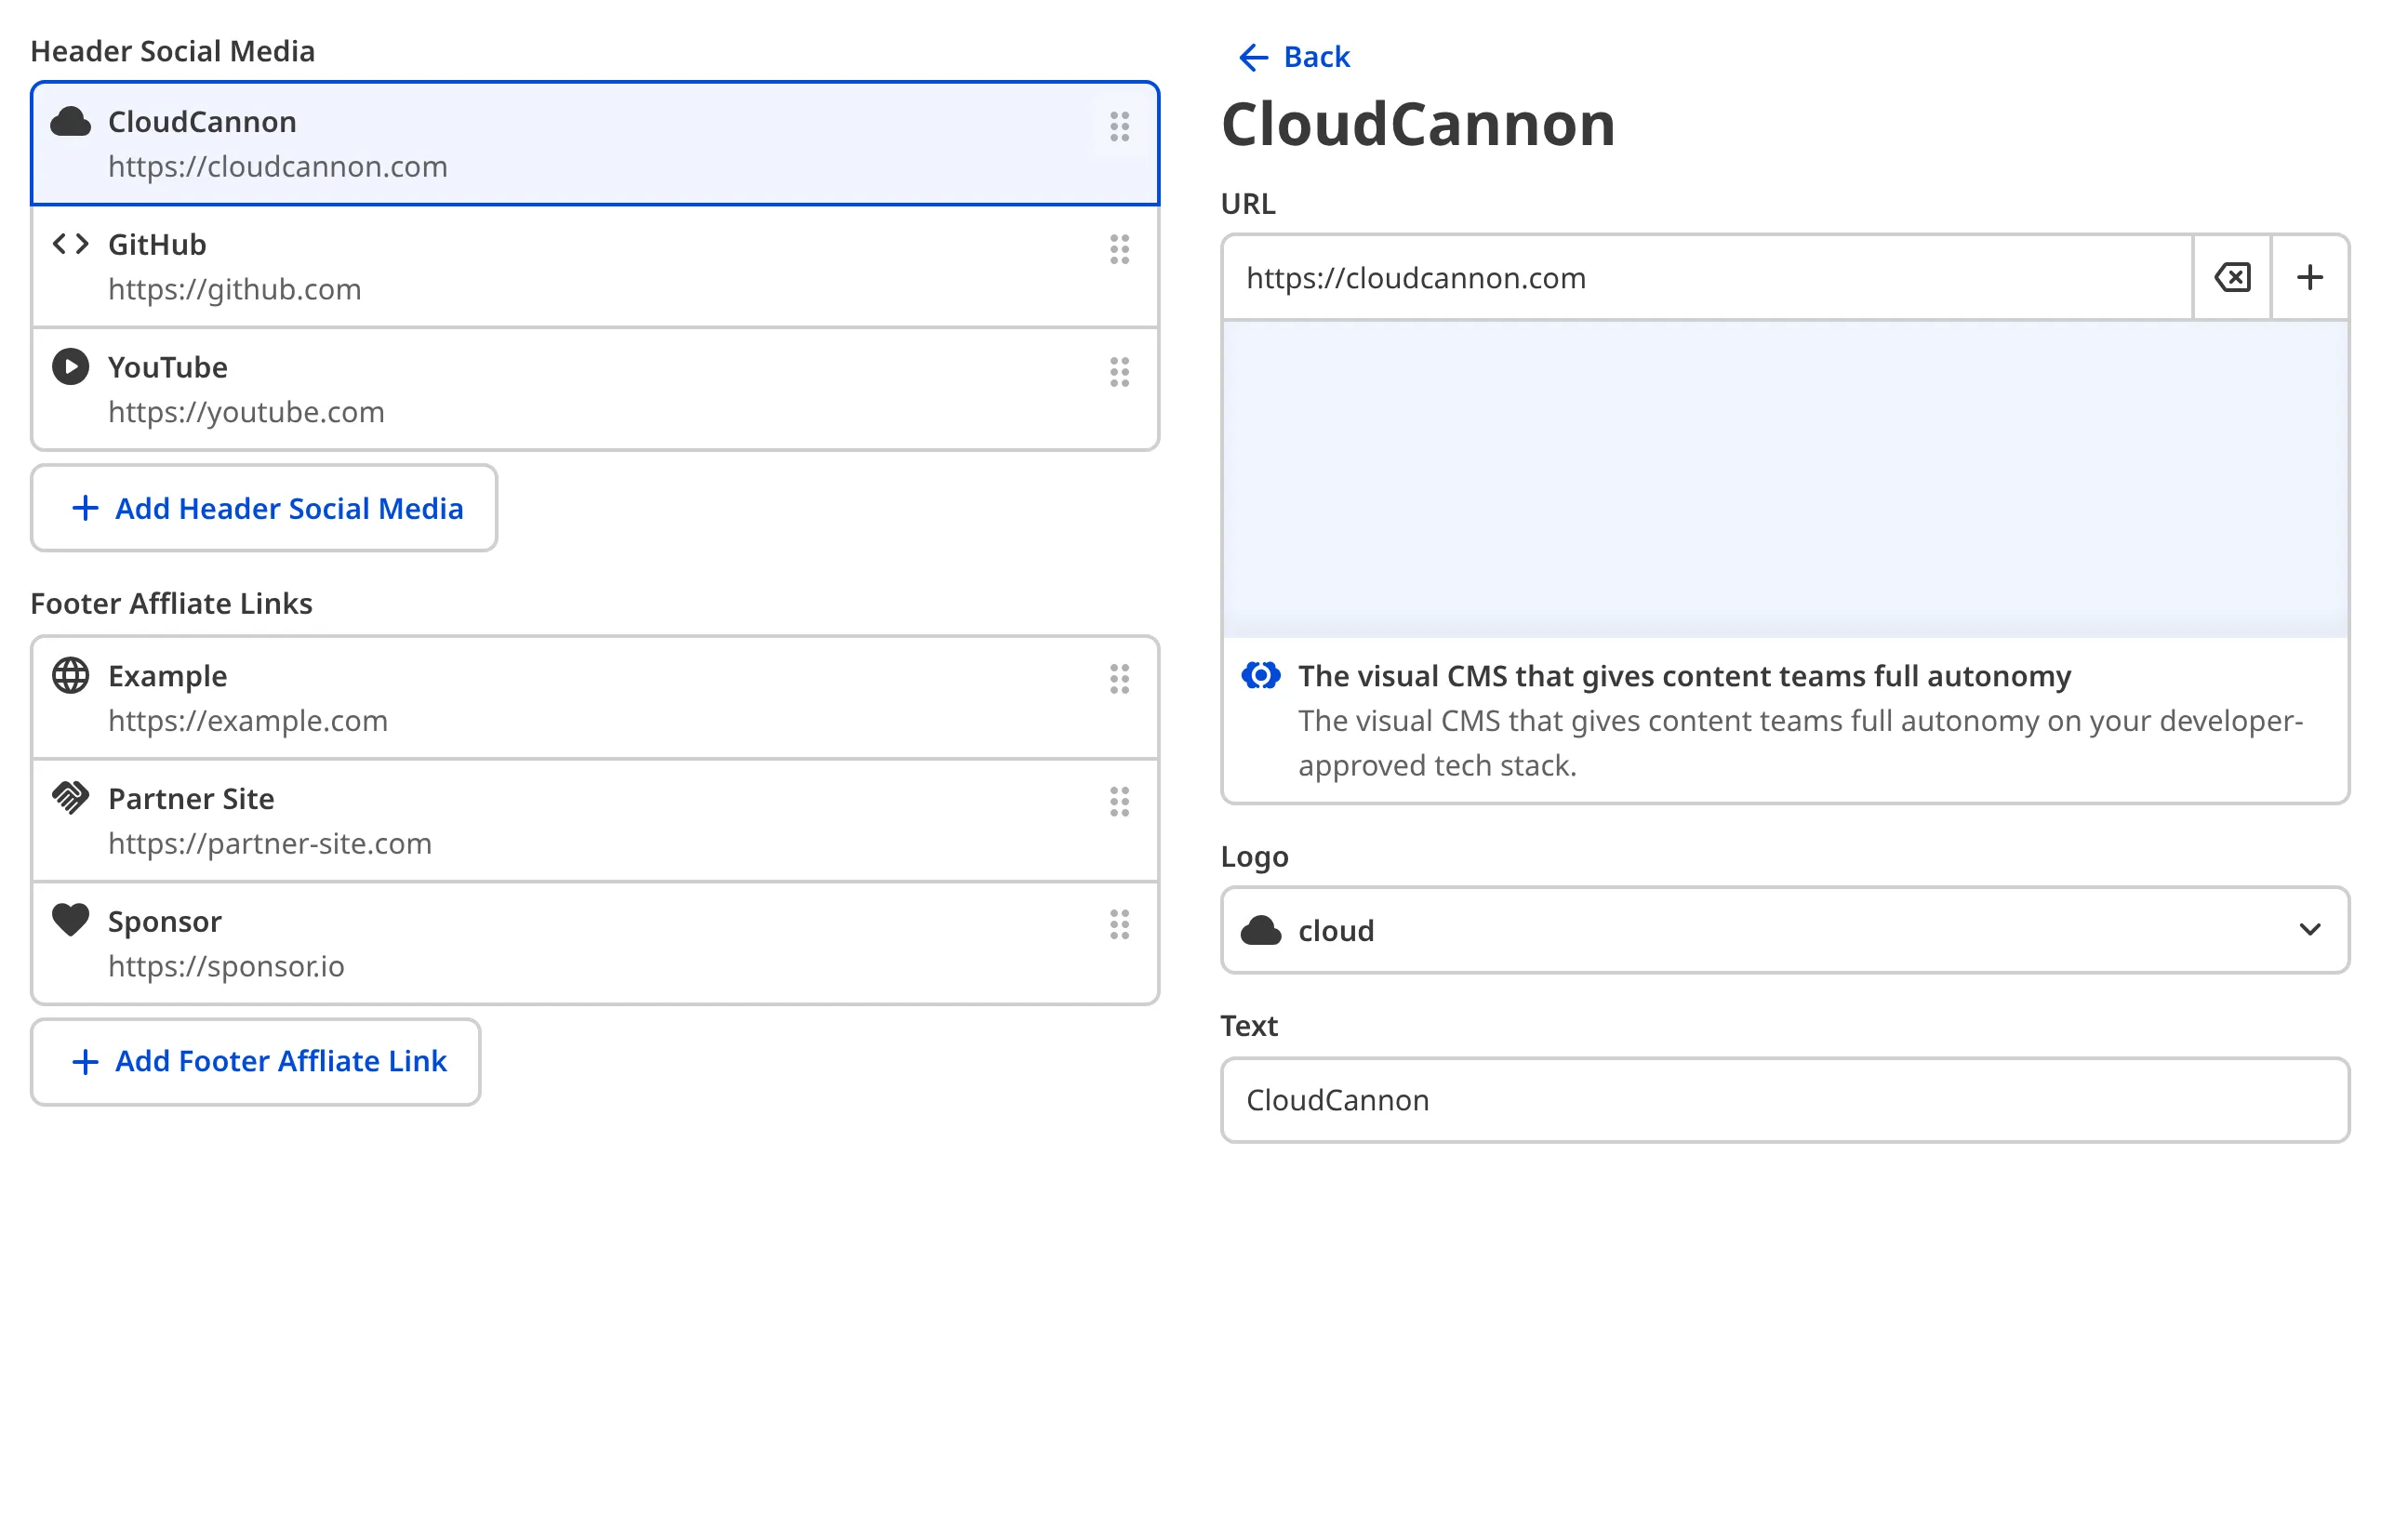Click https://github.com URL text

[x=235, y=289]
